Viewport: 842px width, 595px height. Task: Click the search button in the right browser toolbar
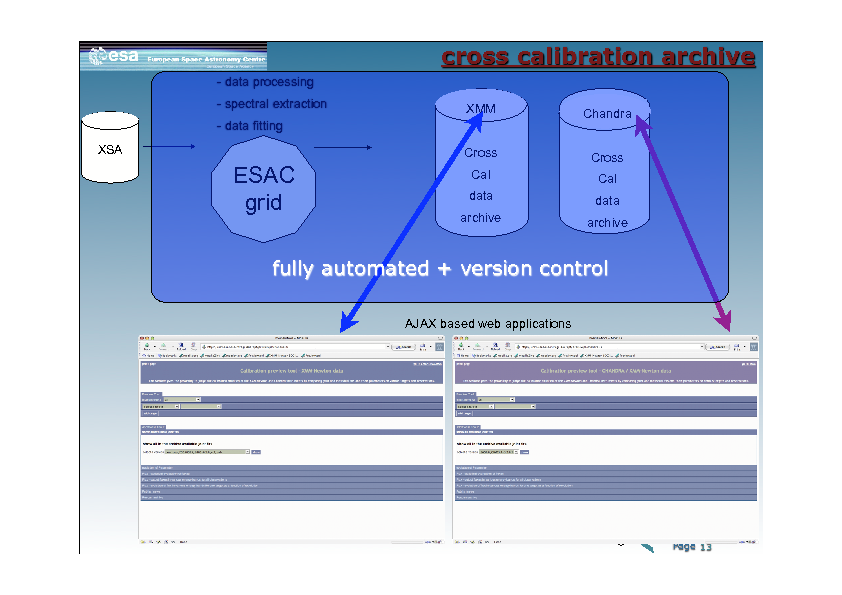[x=718, y=347]
